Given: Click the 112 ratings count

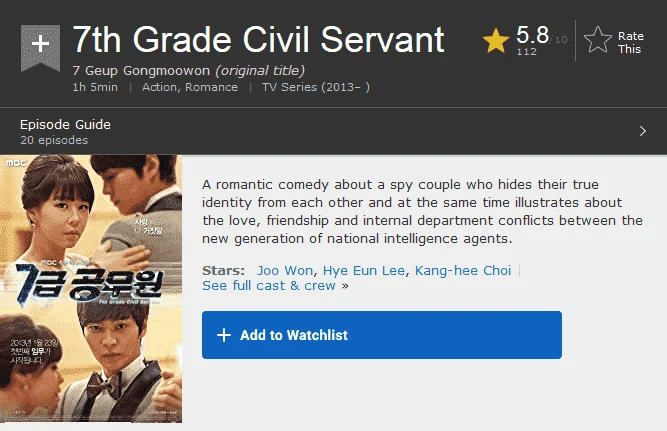Looking at the screenshot, I should coord(527,51).
